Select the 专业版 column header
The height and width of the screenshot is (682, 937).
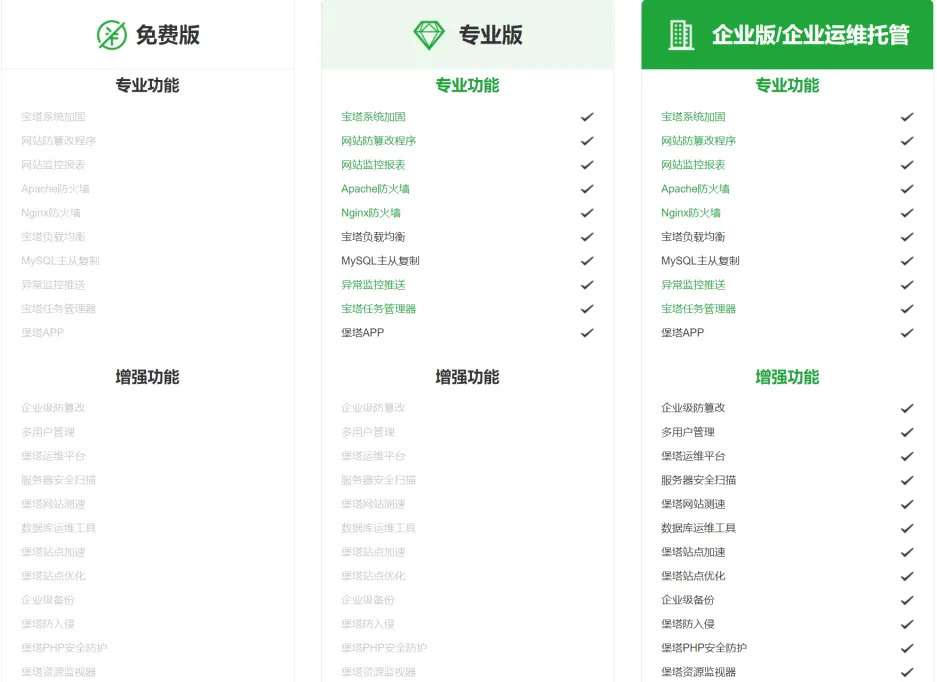tap(468, 33)
